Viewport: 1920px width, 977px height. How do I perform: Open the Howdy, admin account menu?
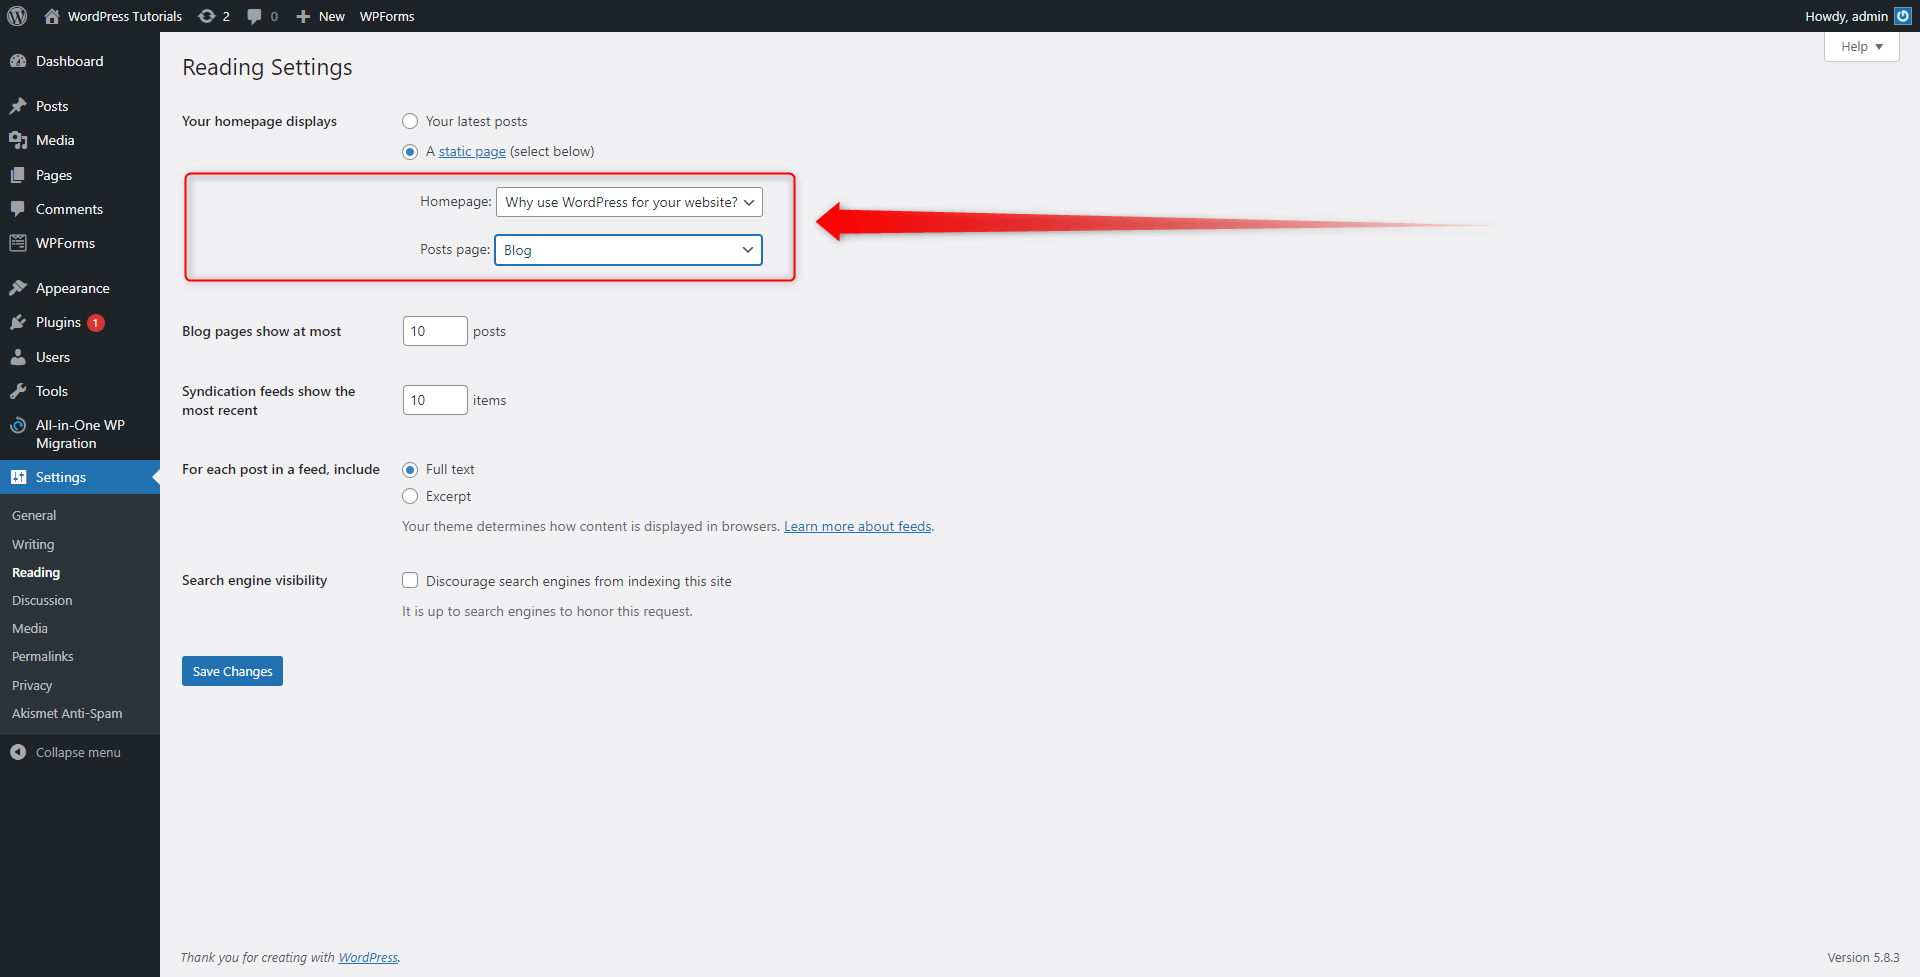click(1857, 16)
